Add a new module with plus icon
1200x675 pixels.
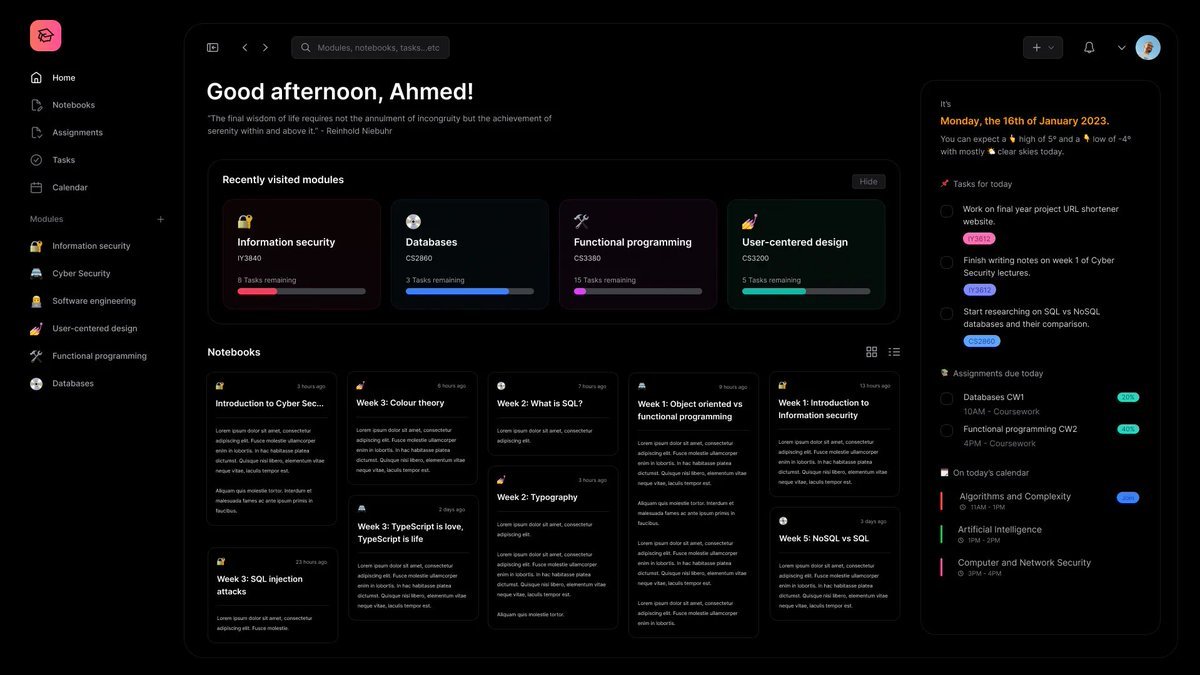tap(160, 219)
